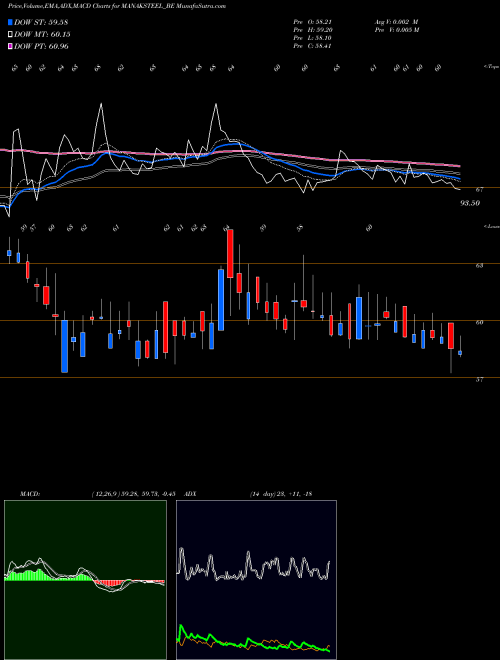Select the 'DOW PT: 60.96' legend text
The image size is (500, 660).
point(41,46)
